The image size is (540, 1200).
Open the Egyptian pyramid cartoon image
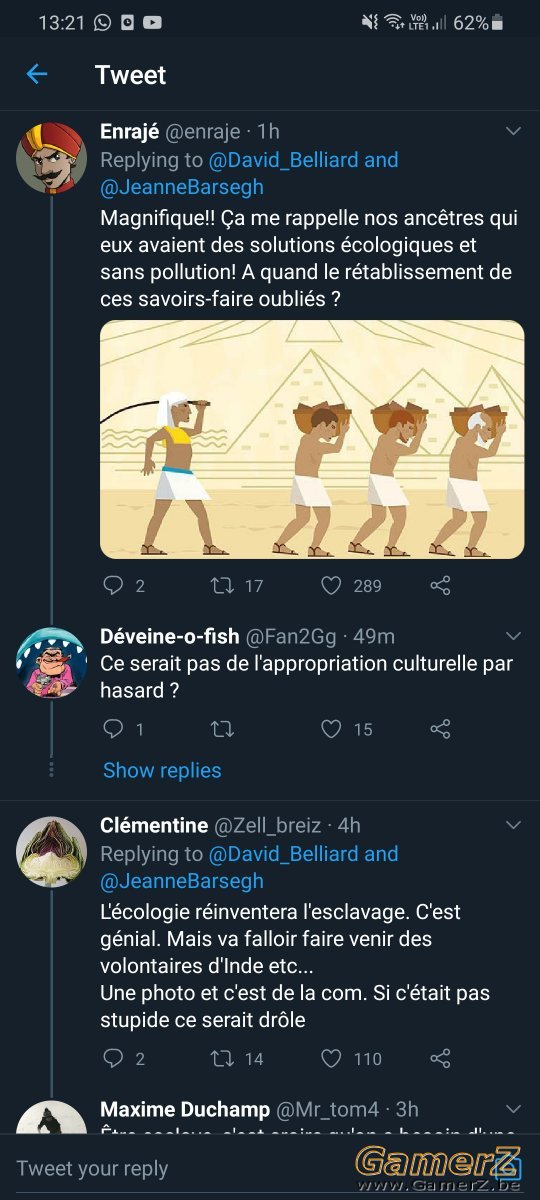pyautogui.click(x=312, y=439)
